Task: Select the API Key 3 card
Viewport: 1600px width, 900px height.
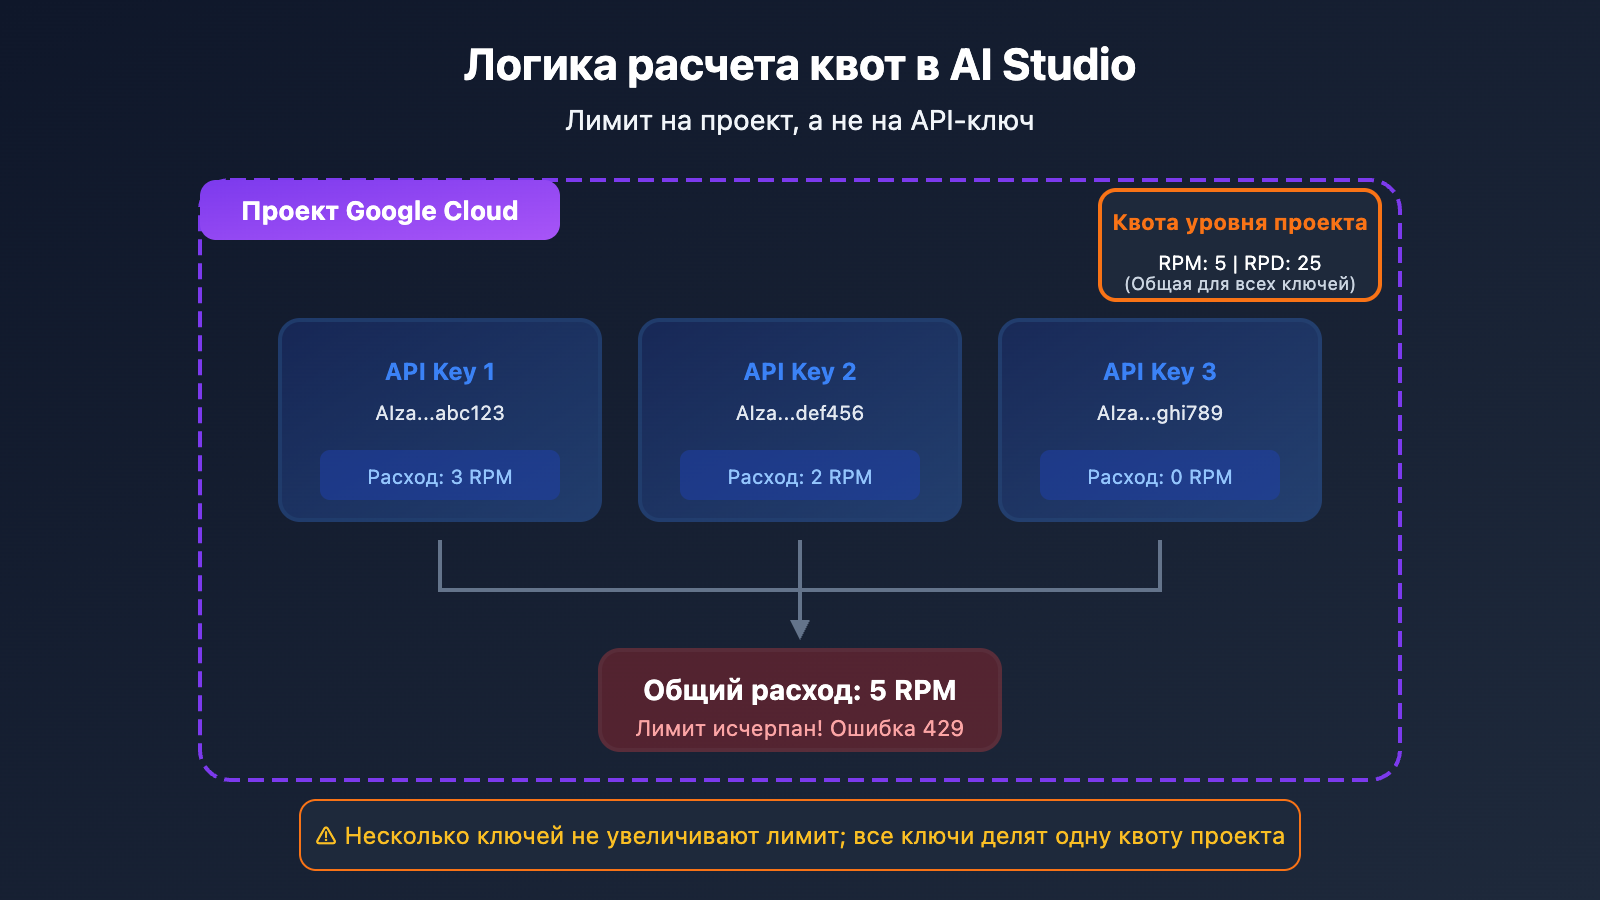Action: click(x=1160, y=420)
